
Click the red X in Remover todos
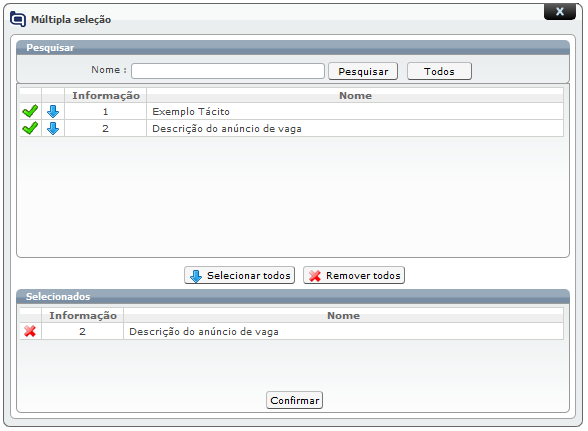pos(315,276)
